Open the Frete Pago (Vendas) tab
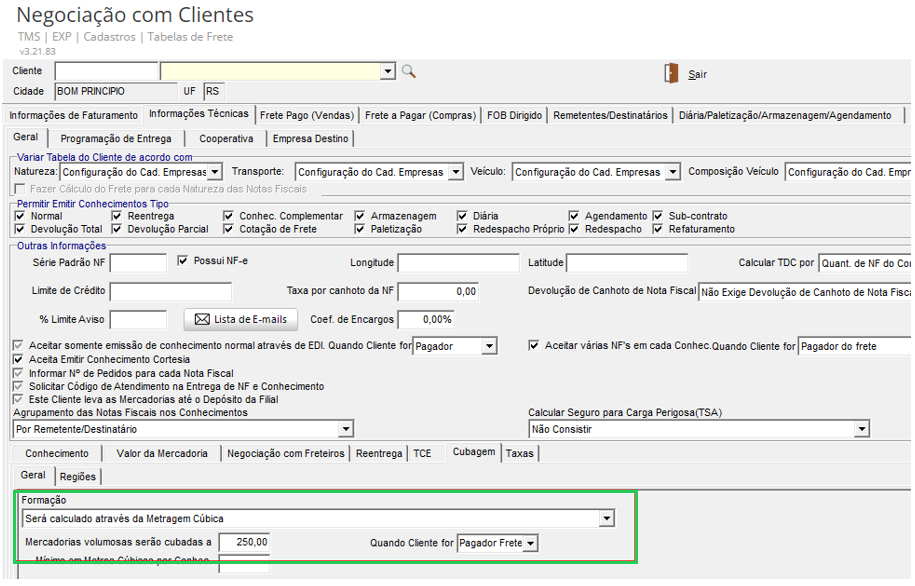The image size is (915, 586). click(x=307, y=116)
